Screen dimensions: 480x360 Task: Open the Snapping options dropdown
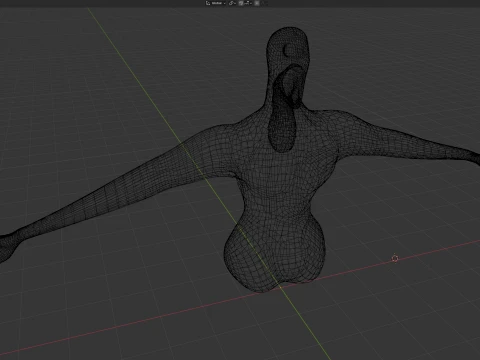(x=248, y=3)
